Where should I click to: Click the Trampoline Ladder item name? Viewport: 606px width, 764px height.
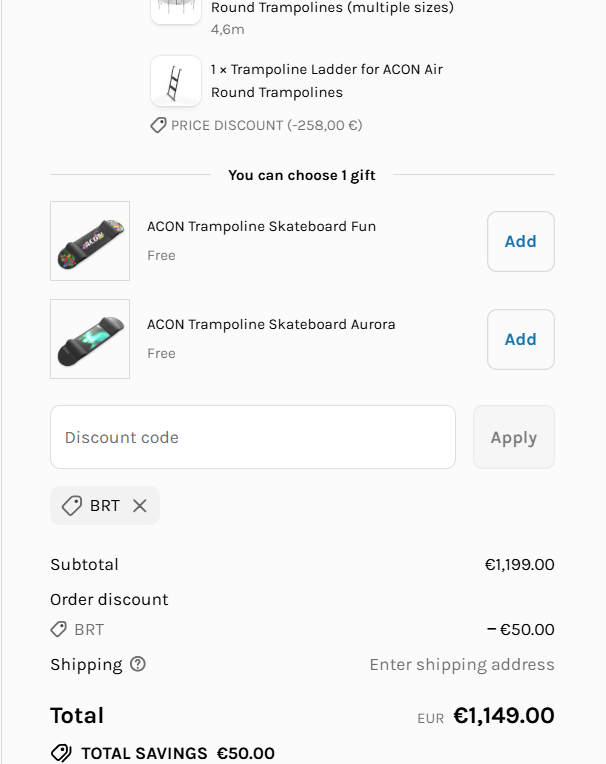point(326,81)
